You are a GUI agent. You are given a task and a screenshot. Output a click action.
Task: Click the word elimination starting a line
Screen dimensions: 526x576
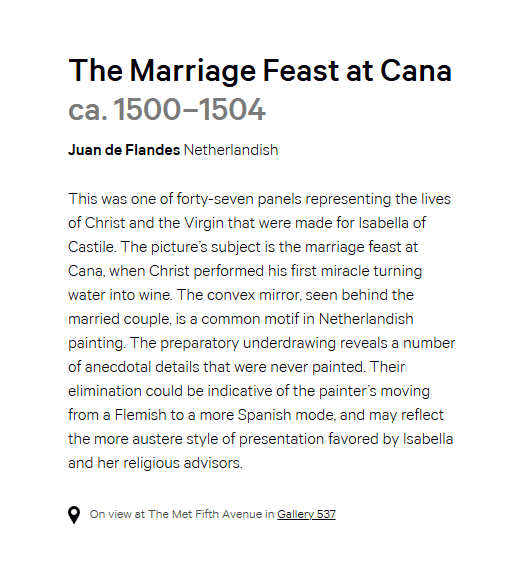click(x=105, y=391)
